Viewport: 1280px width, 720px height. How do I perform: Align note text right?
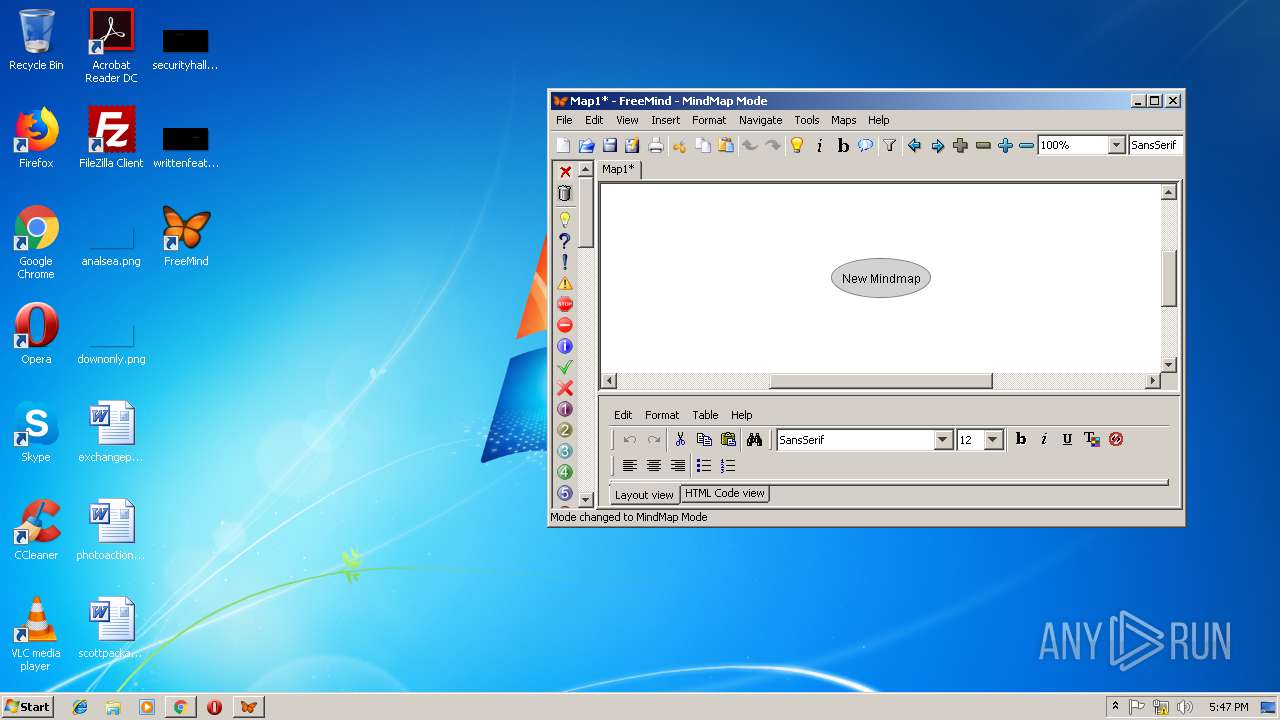pos(678,466)
